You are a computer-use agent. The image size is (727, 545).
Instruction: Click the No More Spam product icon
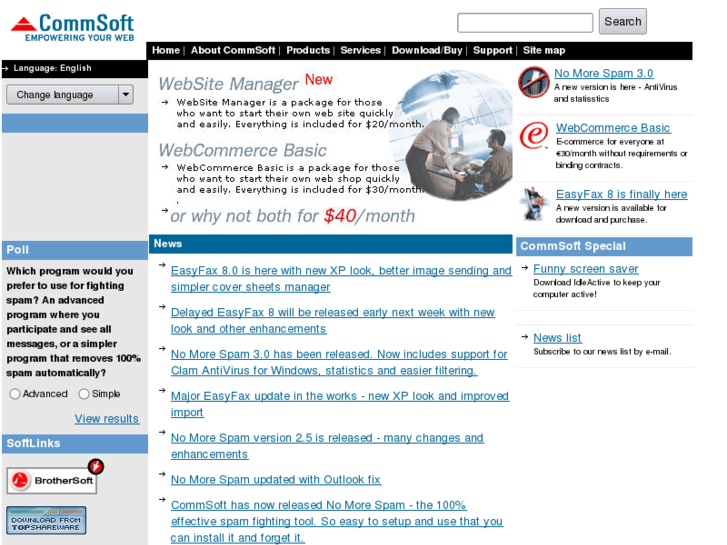click(x=534, y=82)
